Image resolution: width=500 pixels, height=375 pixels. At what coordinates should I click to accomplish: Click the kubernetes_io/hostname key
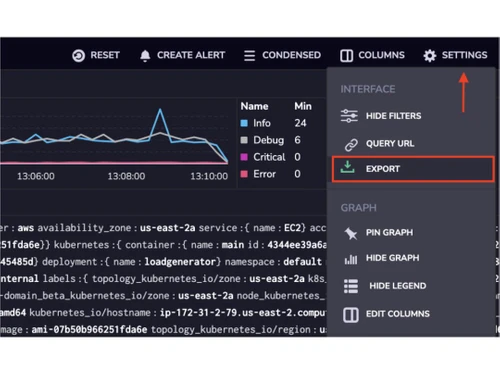point(90,313)
